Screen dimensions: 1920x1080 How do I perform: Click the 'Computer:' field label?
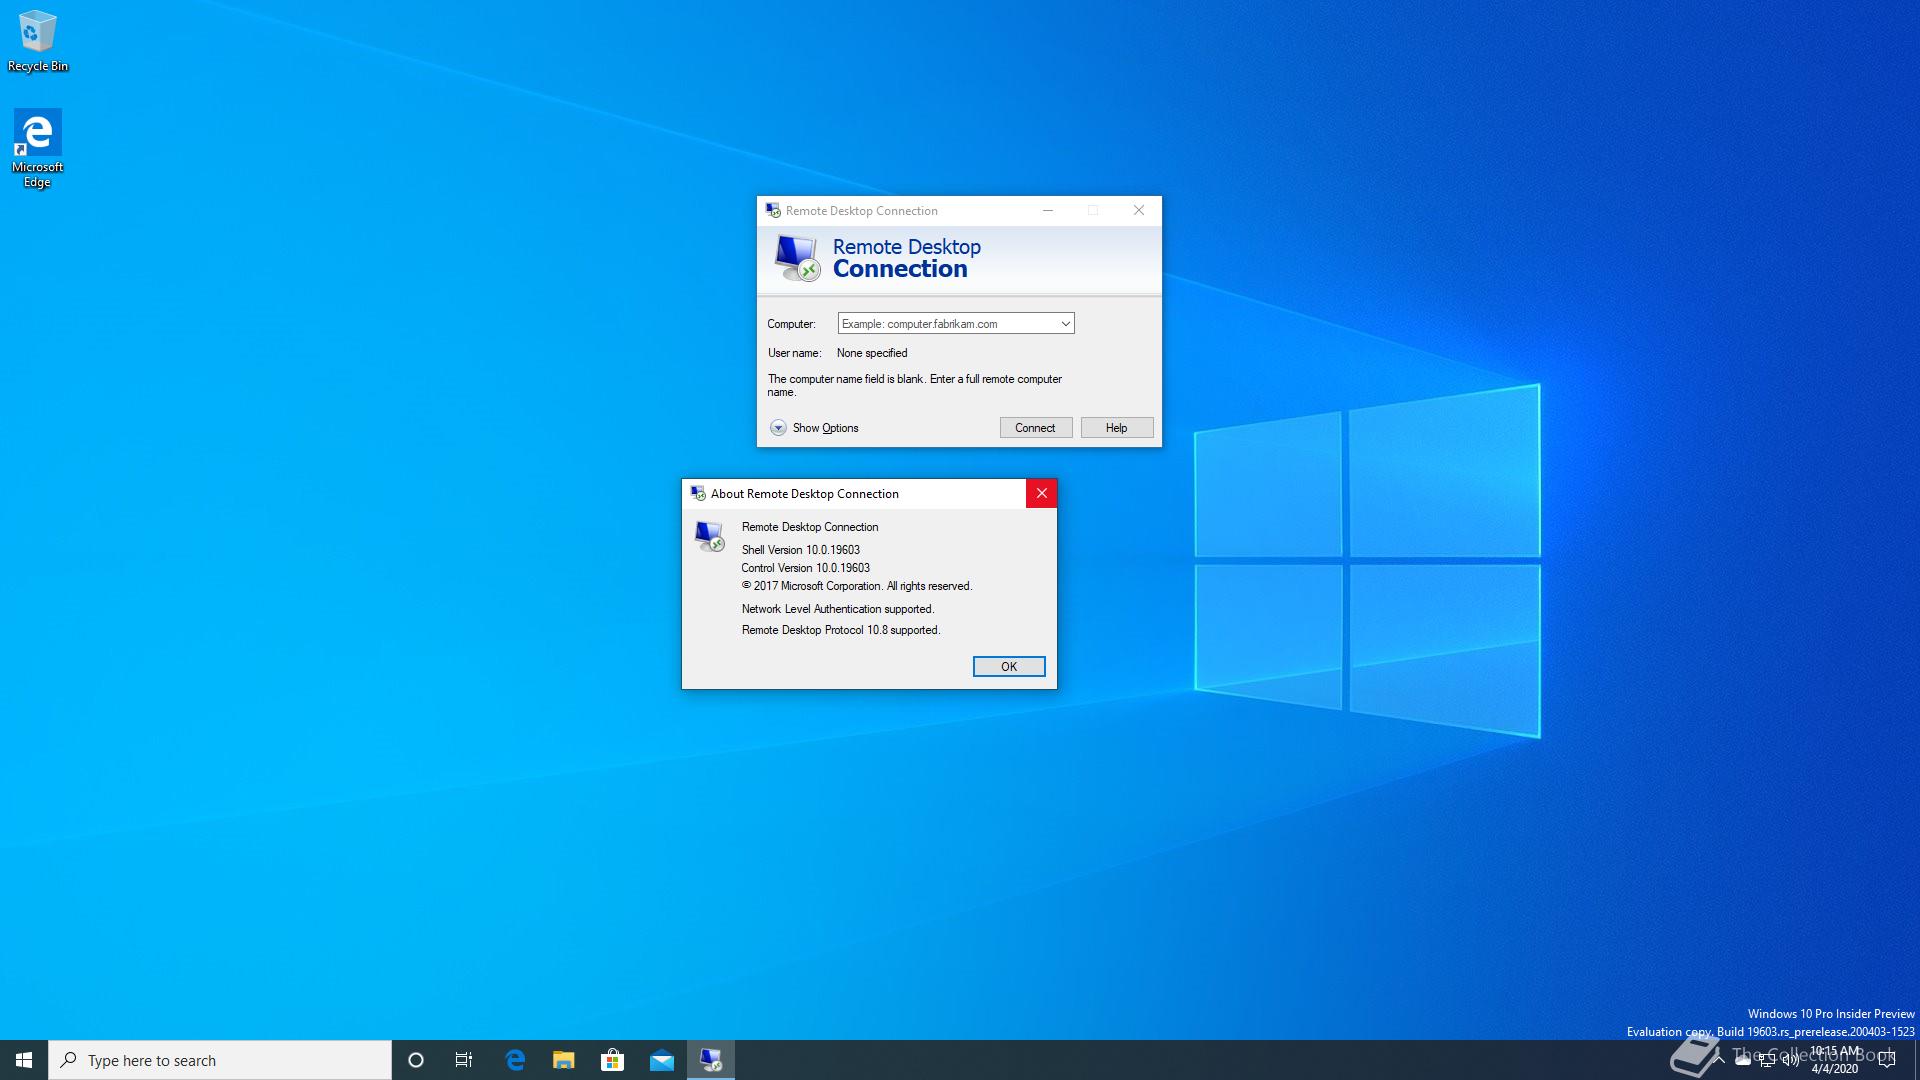[x=791, y=324]
